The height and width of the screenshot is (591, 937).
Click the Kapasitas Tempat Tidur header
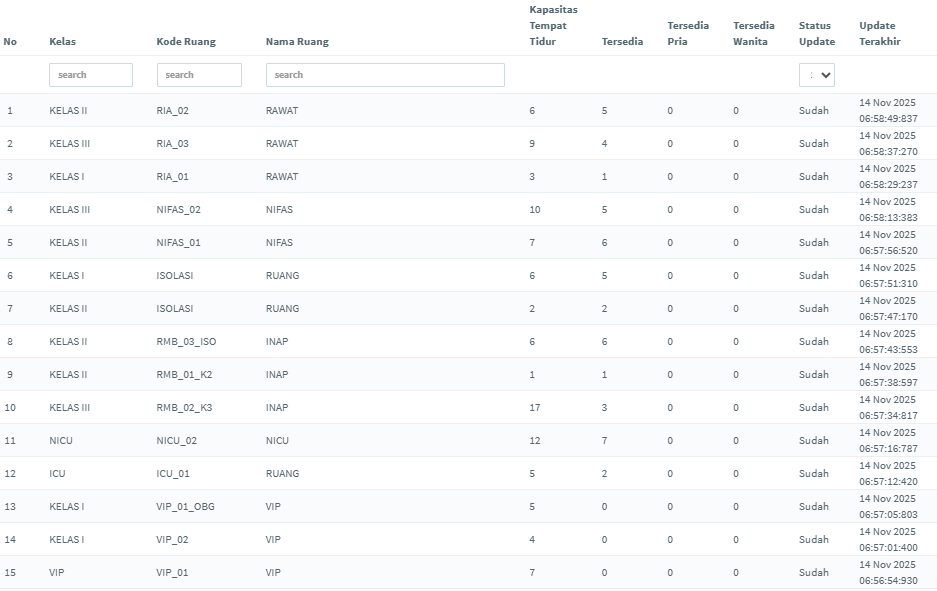(x=552, y=26)
